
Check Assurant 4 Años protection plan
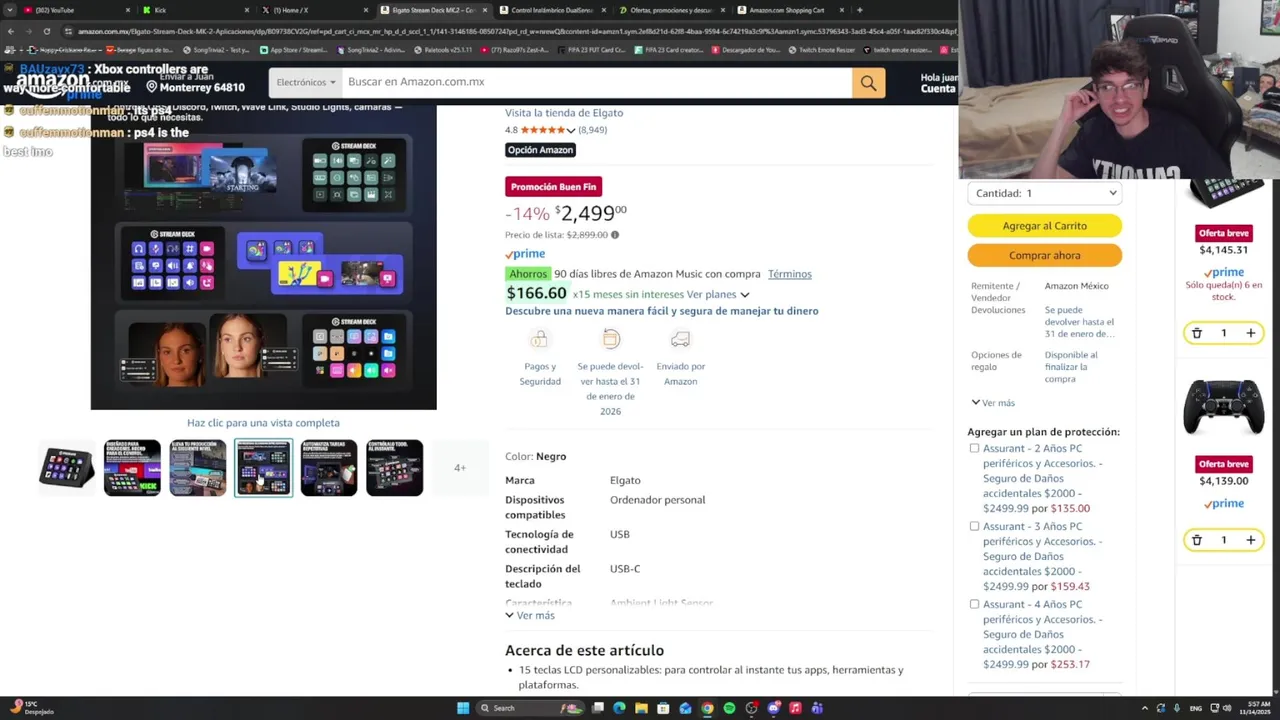click(974, 605)
